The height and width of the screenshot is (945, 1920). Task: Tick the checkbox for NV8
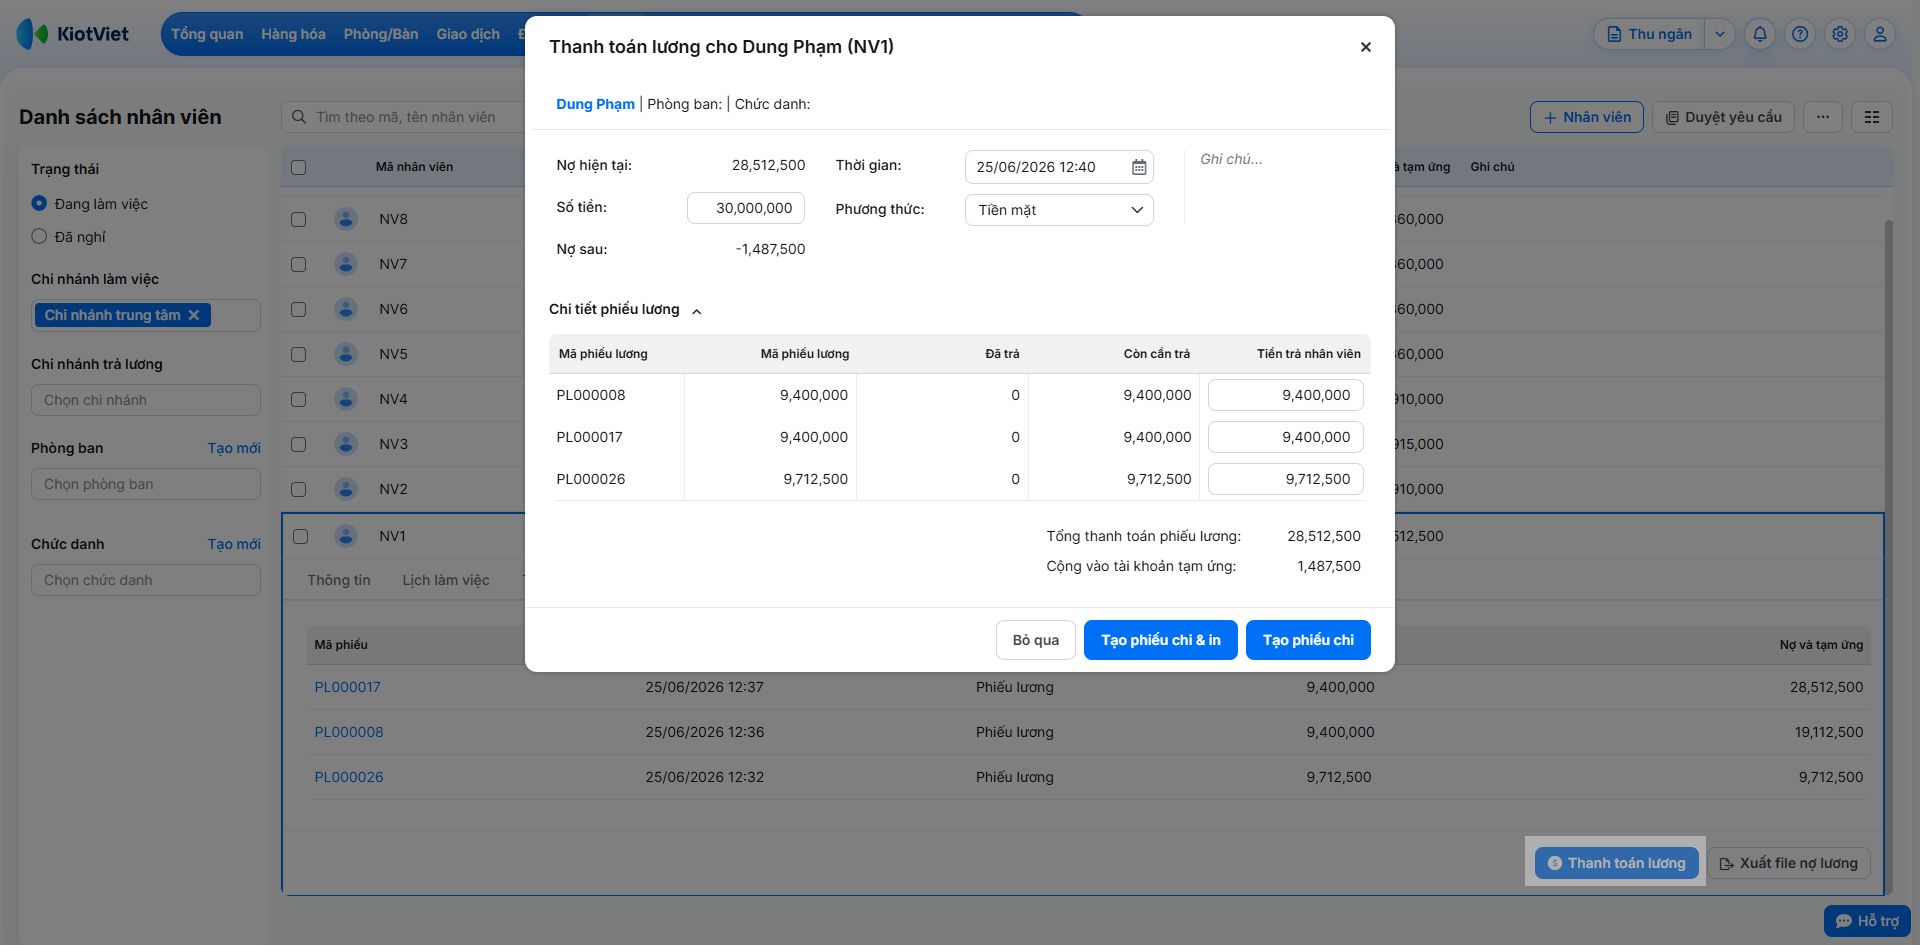(298, 219)
